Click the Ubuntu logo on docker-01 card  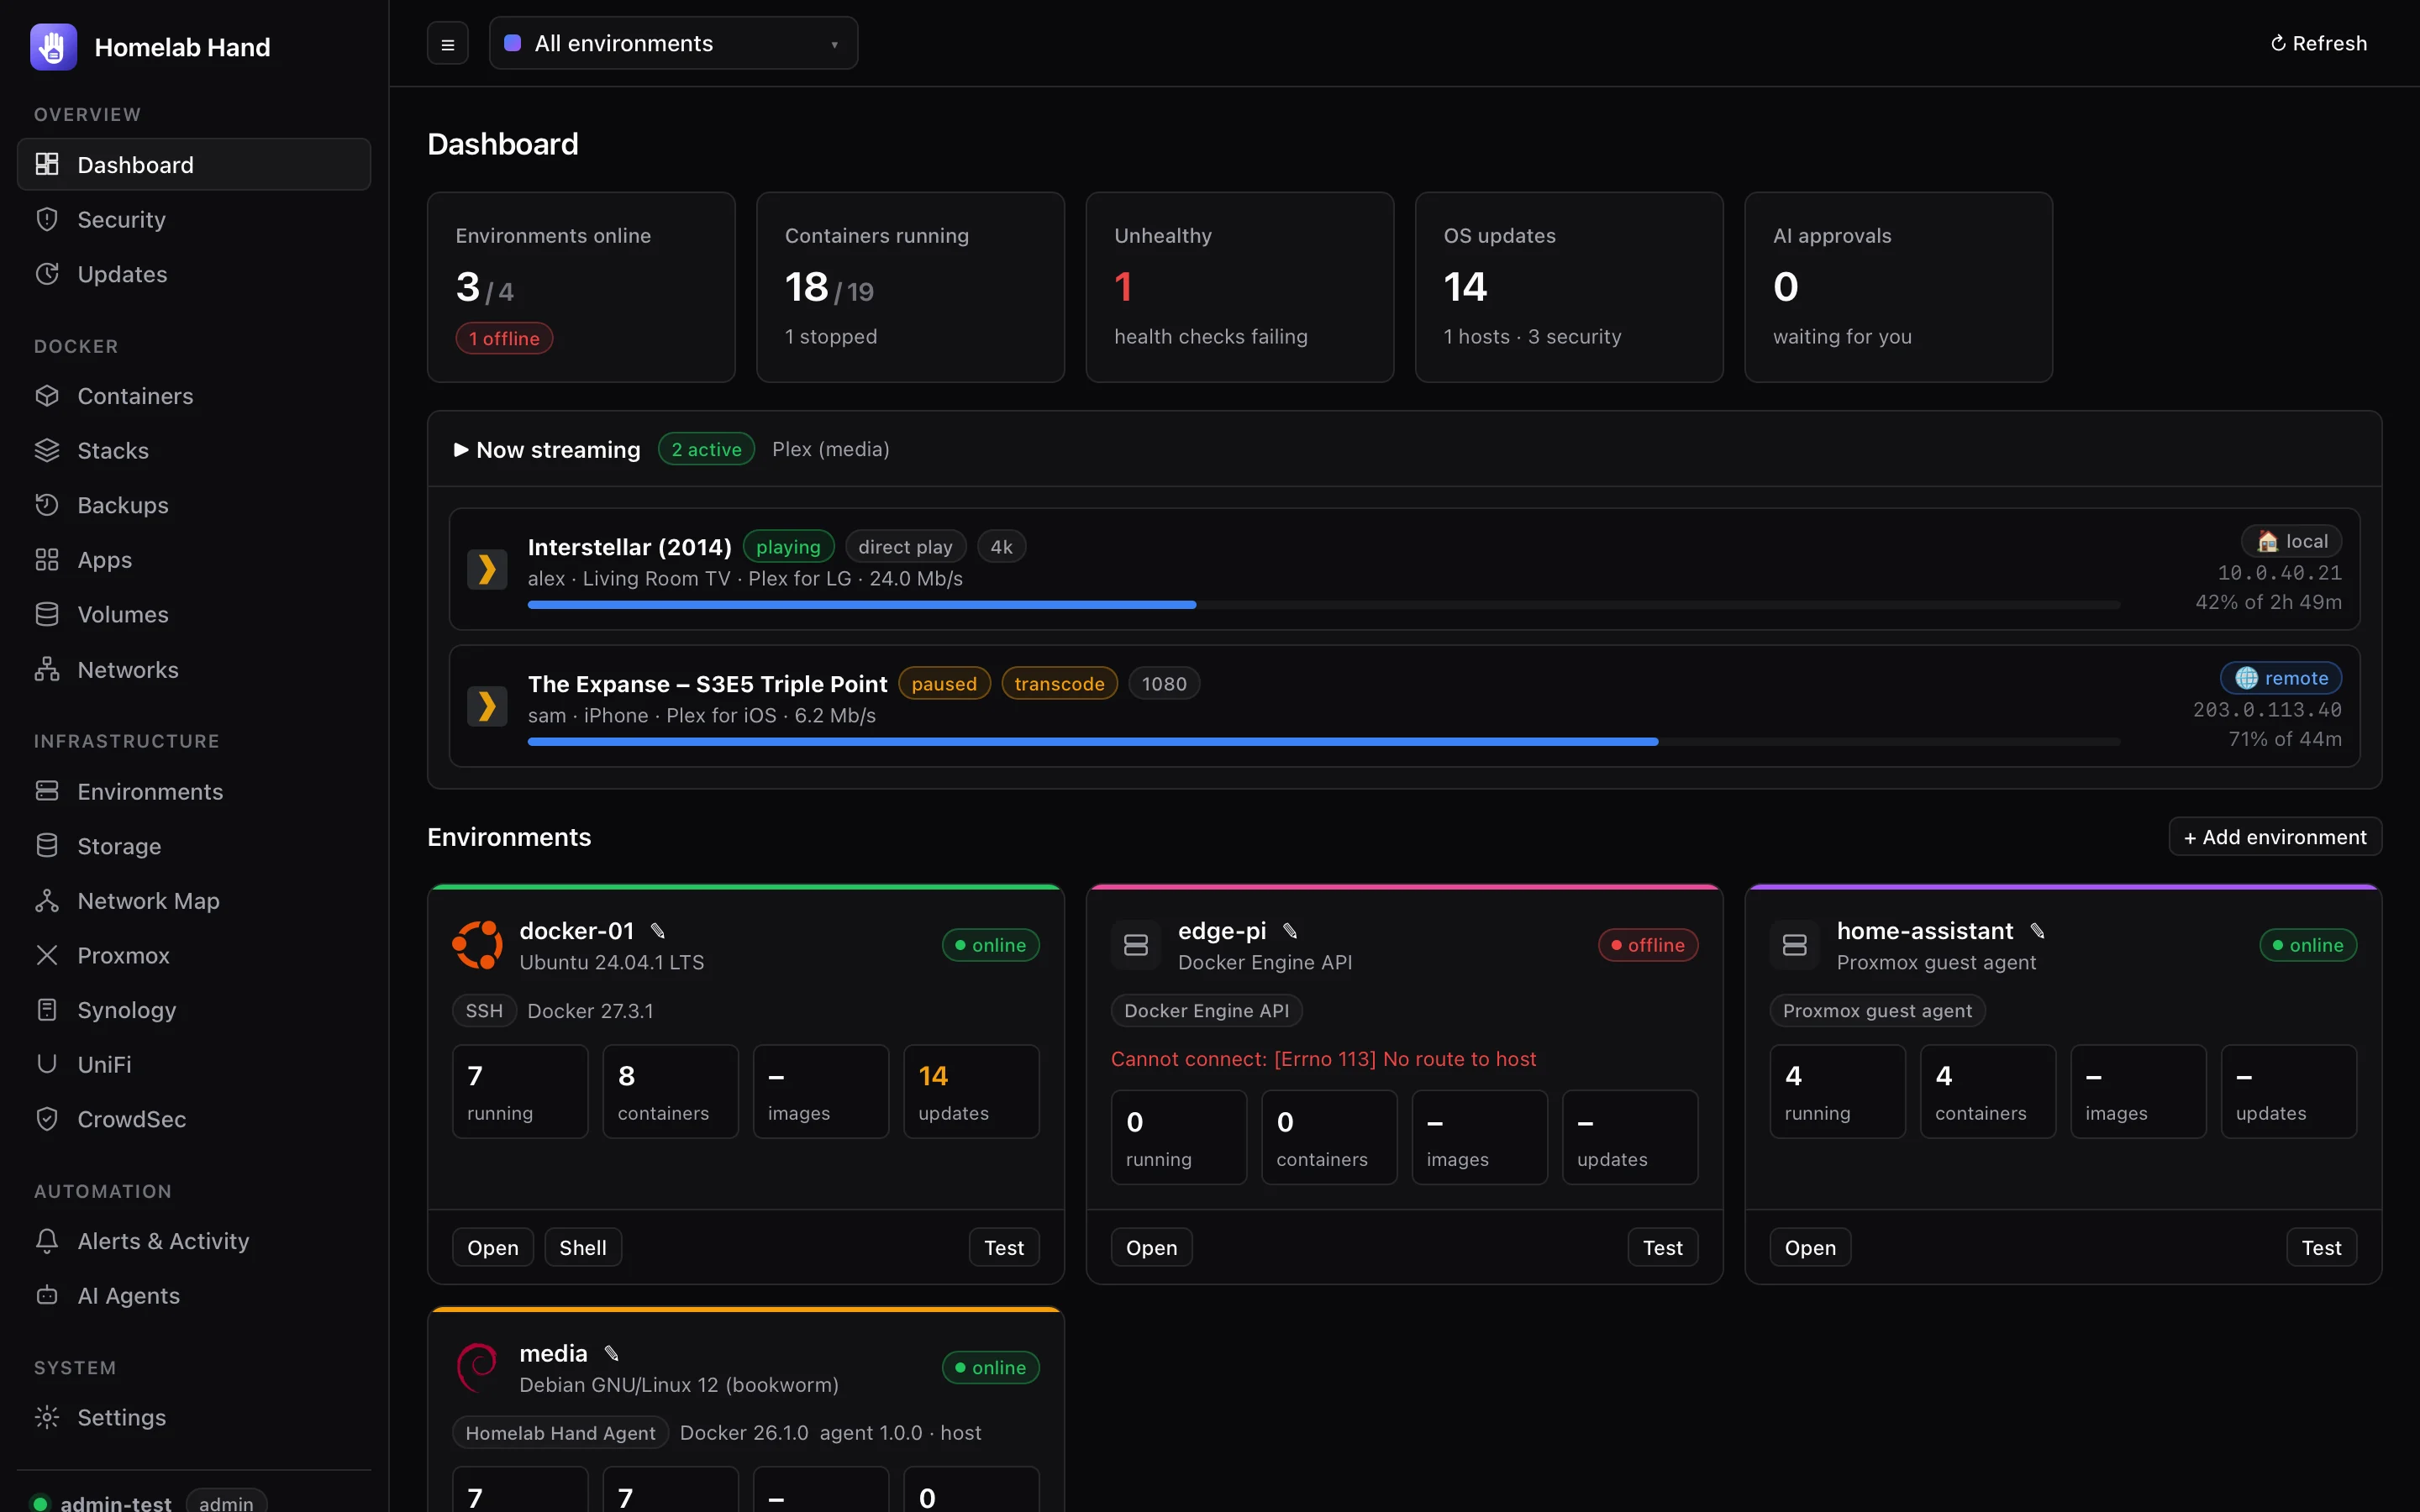pos(477,945)
